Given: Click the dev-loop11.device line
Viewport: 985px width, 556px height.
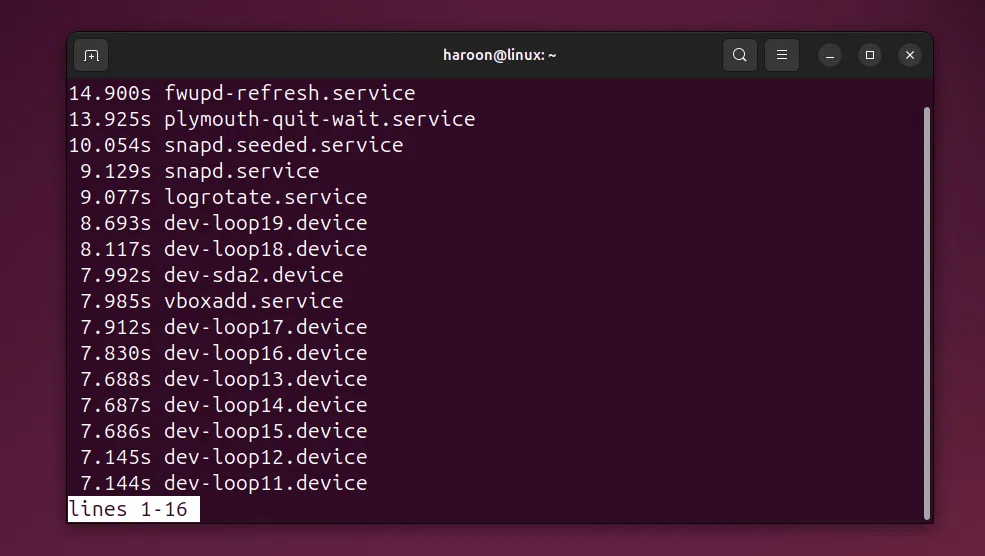Looking at the screenshot, I should click(x=265, y=483).
